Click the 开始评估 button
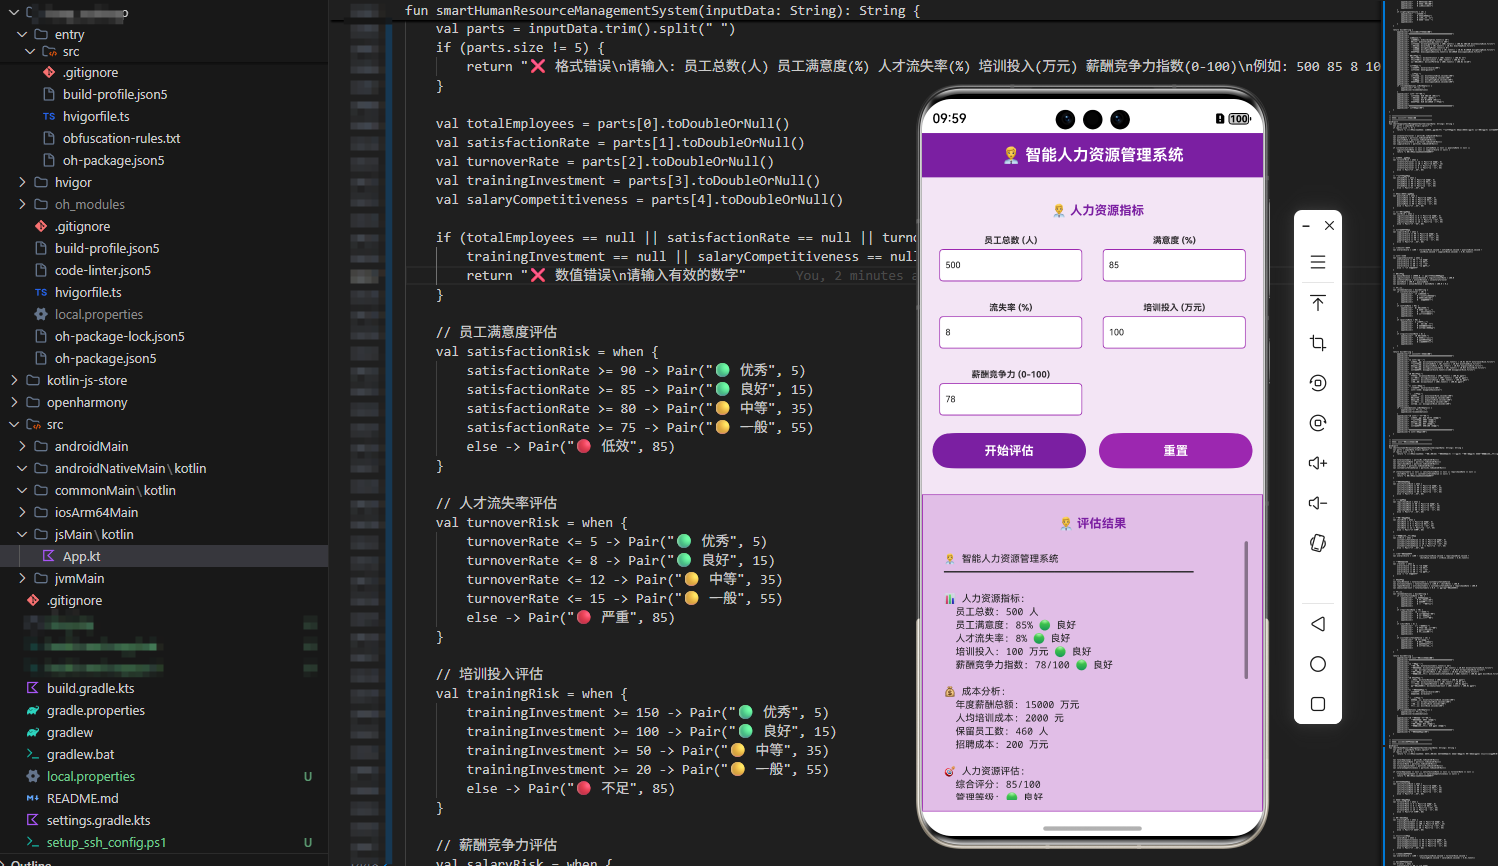The height and width of the screenshot is (866, 1498). coord(1009,450)
